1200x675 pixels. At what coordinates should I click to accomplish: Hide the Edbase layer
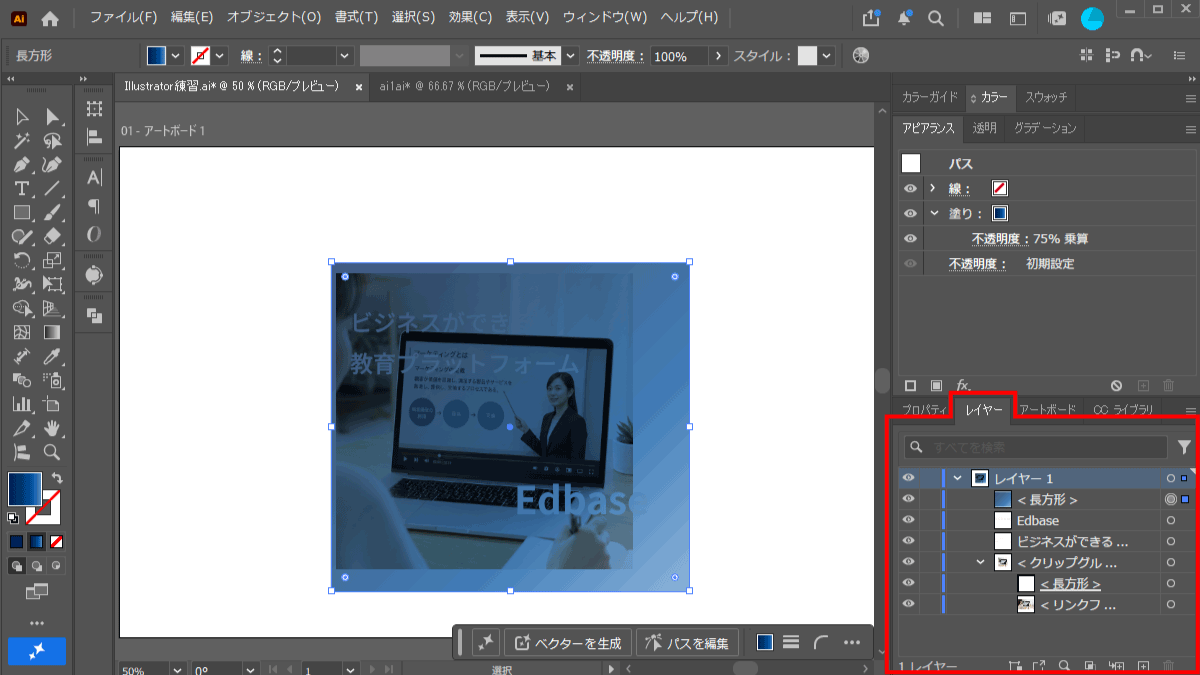tap(909, 520)
